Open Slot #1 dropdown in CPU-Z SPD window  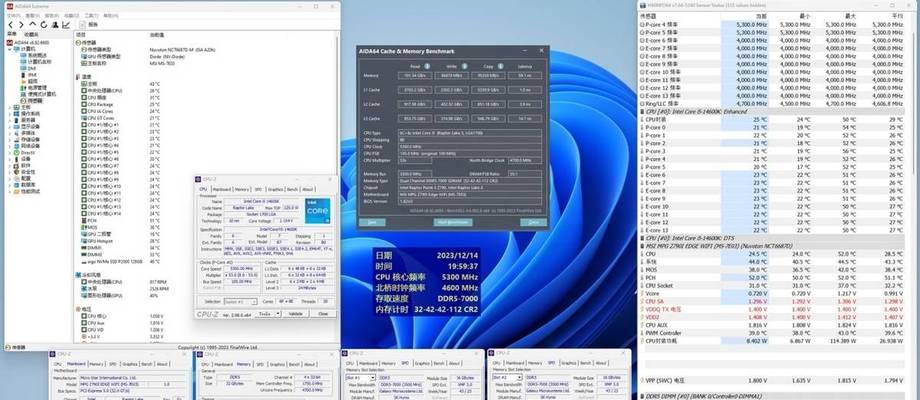(x=360, y=378)
